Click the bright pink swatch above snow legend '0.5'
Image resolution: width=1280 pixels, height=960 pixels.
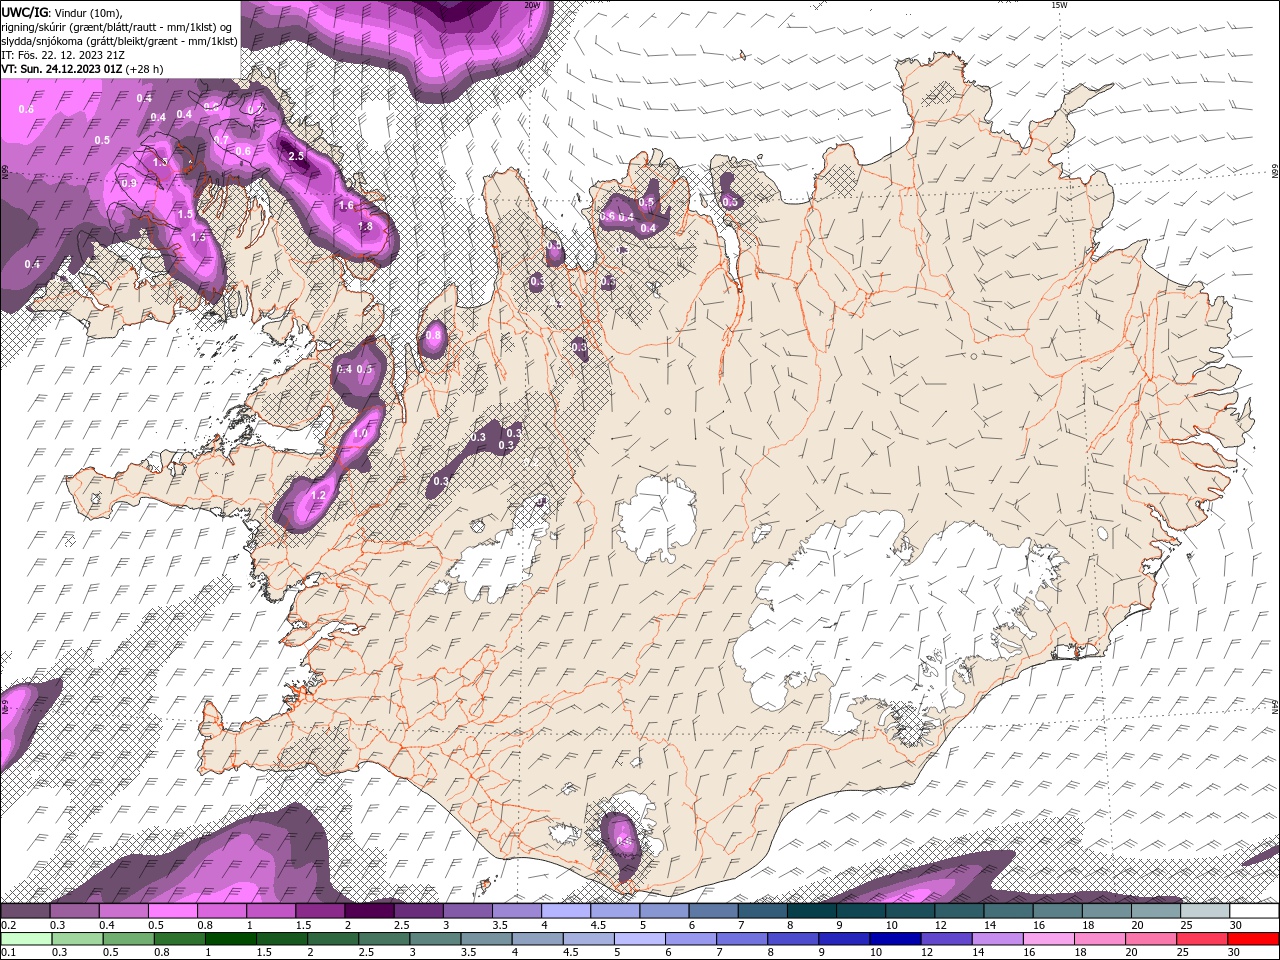pyautogui.click(x=173, y=911)
